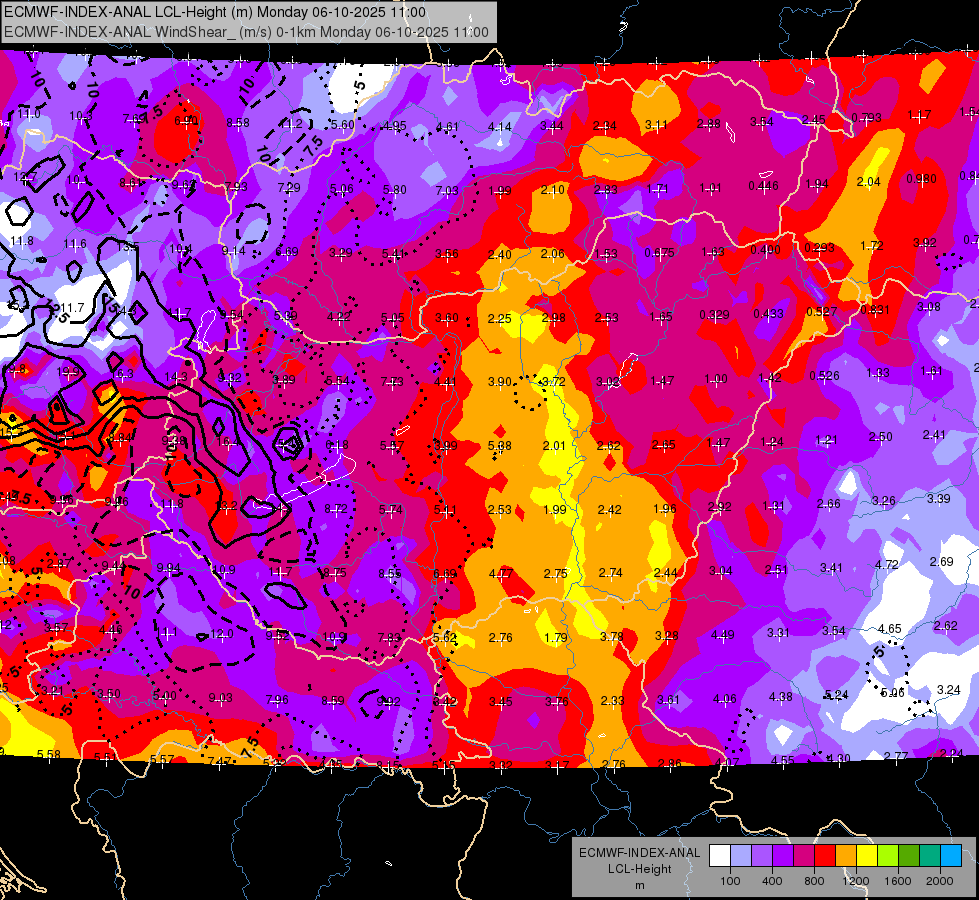Click the wind shear value '0.400'
Viewport: 979px width, 900px height.
765,250
